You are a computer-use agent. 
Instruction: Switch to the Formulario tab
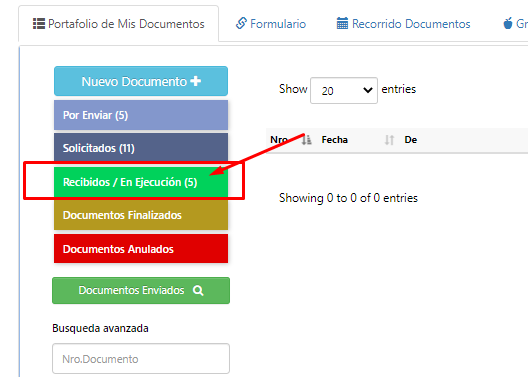coord(271,24)
